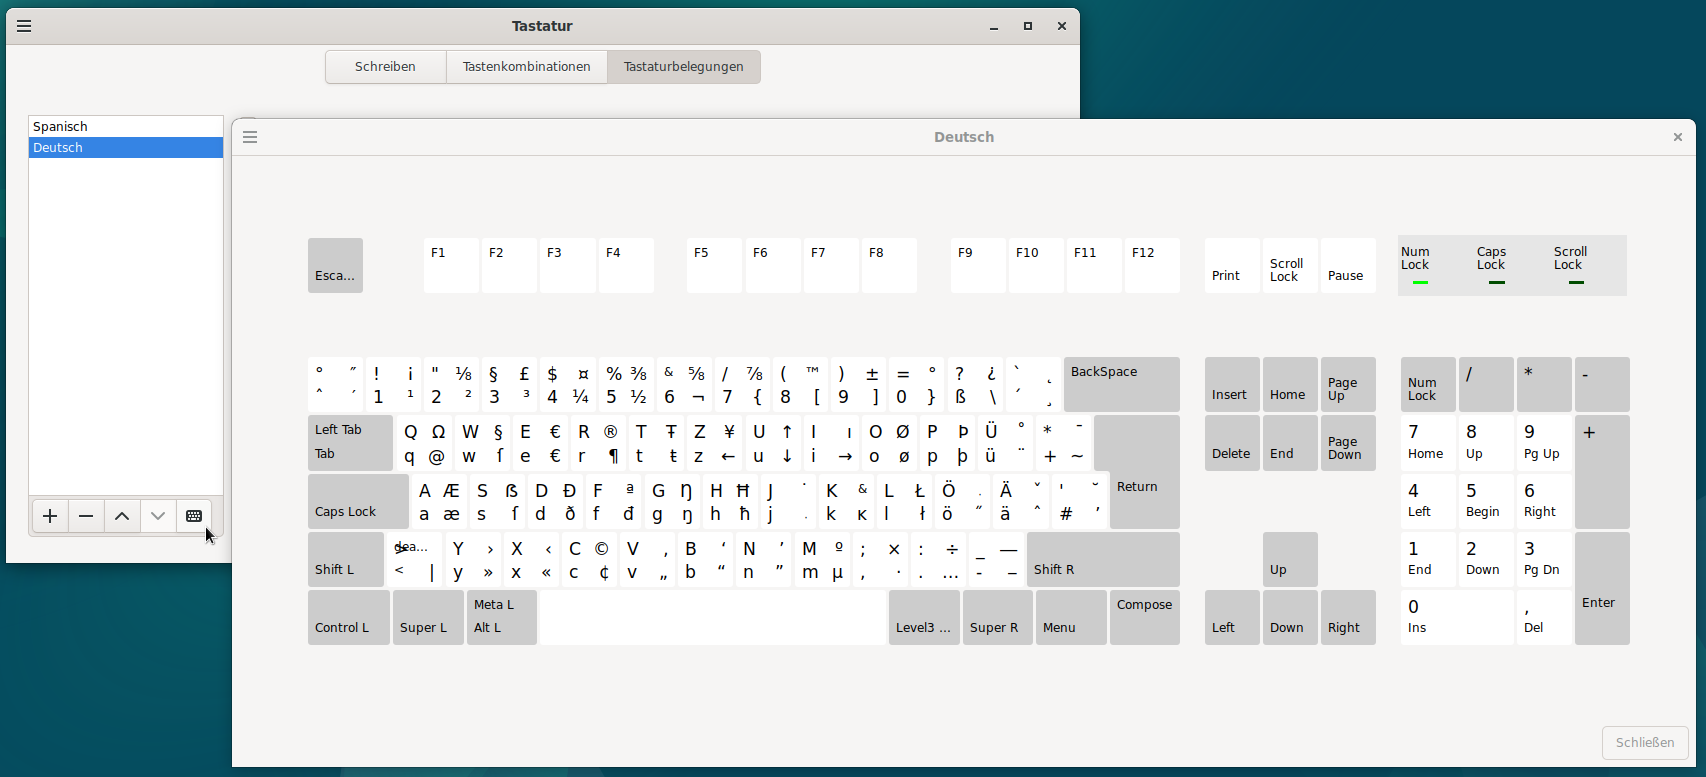This screenshot has height=777, width=1706.
Task: Click the Left arrow key
Action: [x=1232, y=617]
